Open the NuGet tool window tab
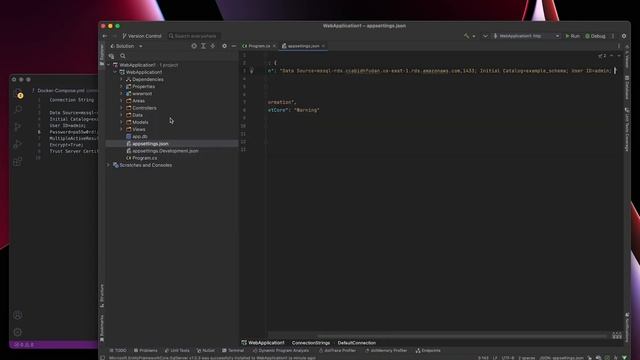Image resolution: width=640 pixels, height=360 pixels. tap(206, 351)
